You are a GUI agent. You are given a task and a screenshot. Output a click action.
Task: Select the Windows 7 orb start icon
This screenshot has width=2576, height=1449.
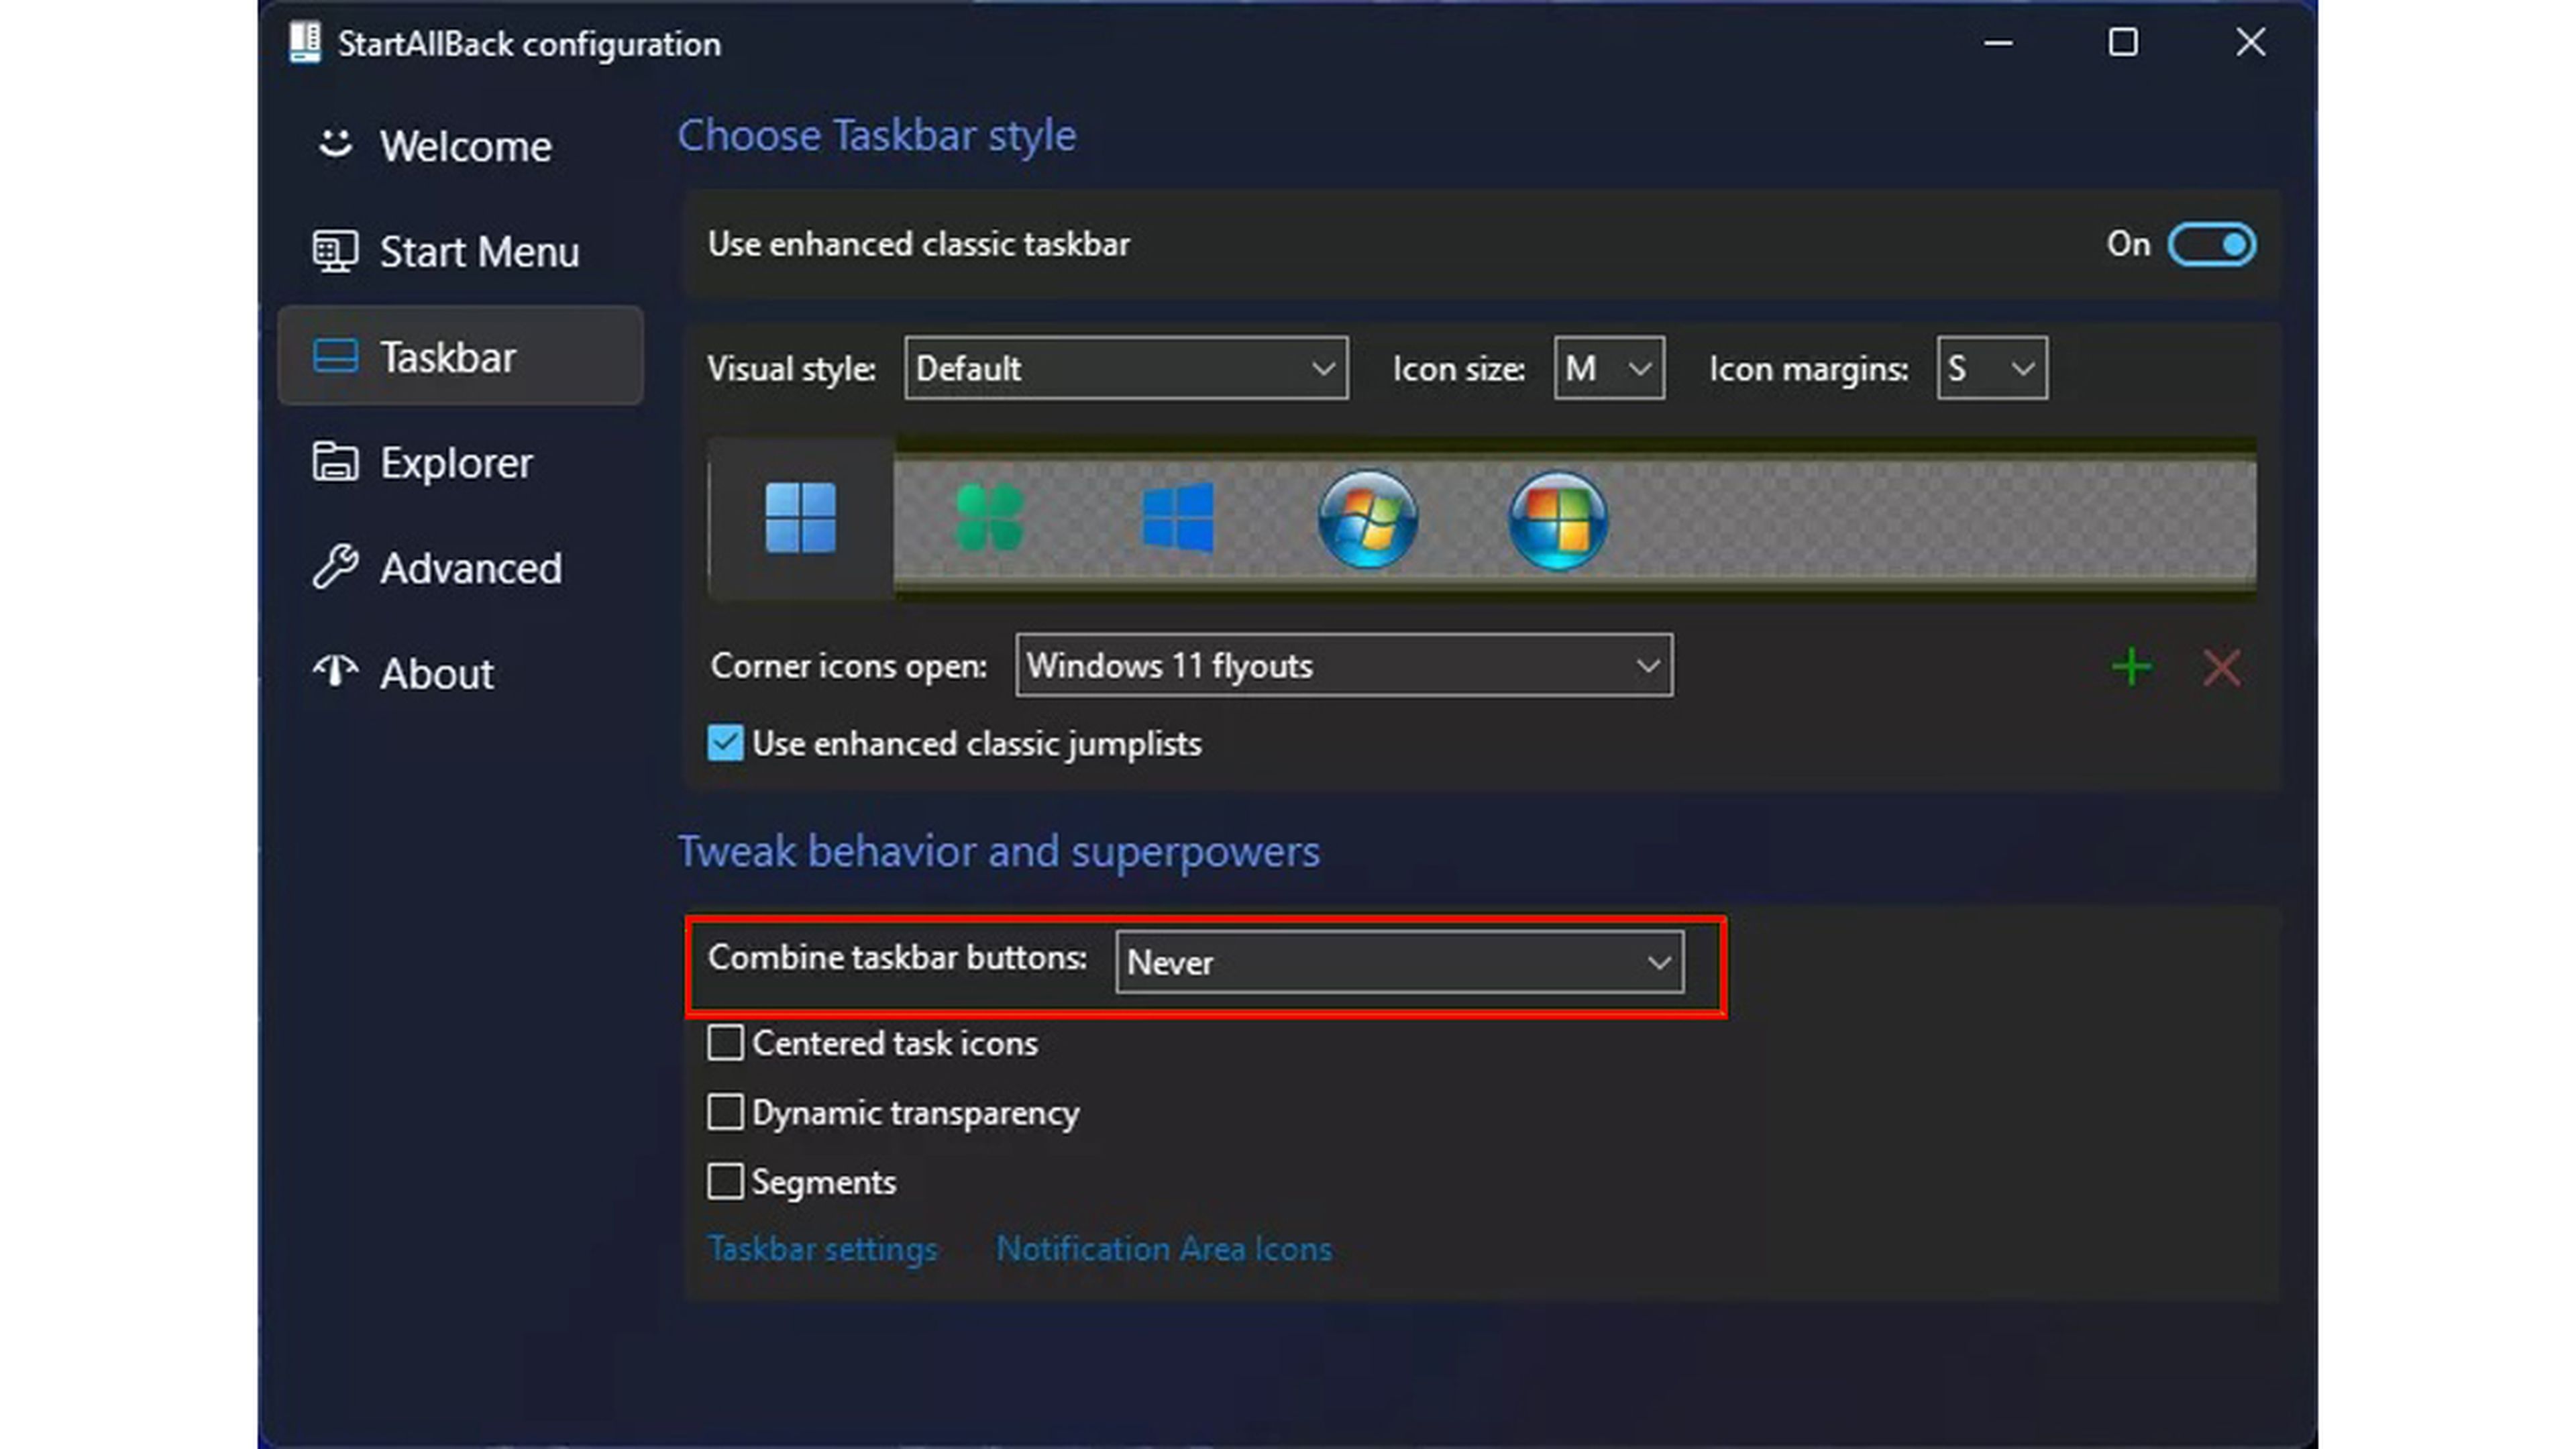[x=1367, y=519]
